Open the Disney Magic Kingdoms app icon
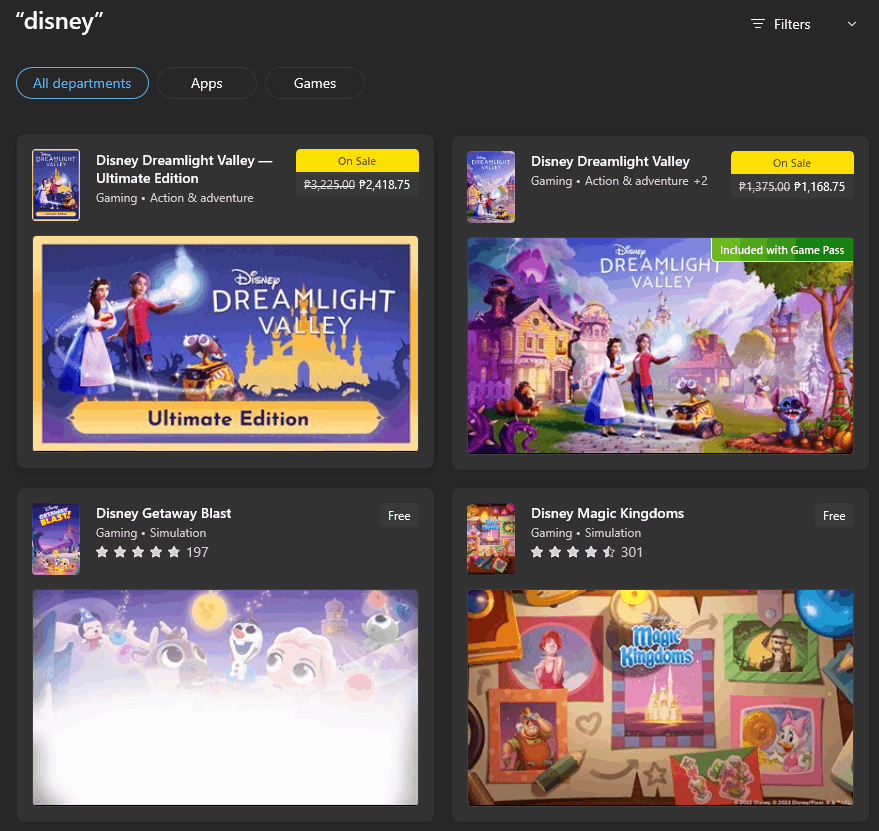Screen dimensions: 879x831 click(490, 538)
